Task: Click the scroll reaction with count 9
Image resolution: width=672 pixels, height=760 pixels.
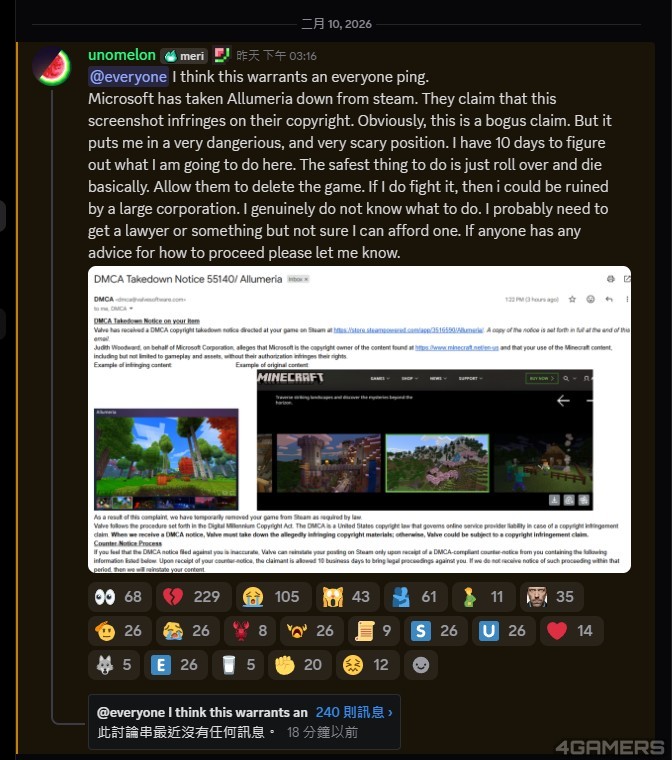Action: coord(374,630)
